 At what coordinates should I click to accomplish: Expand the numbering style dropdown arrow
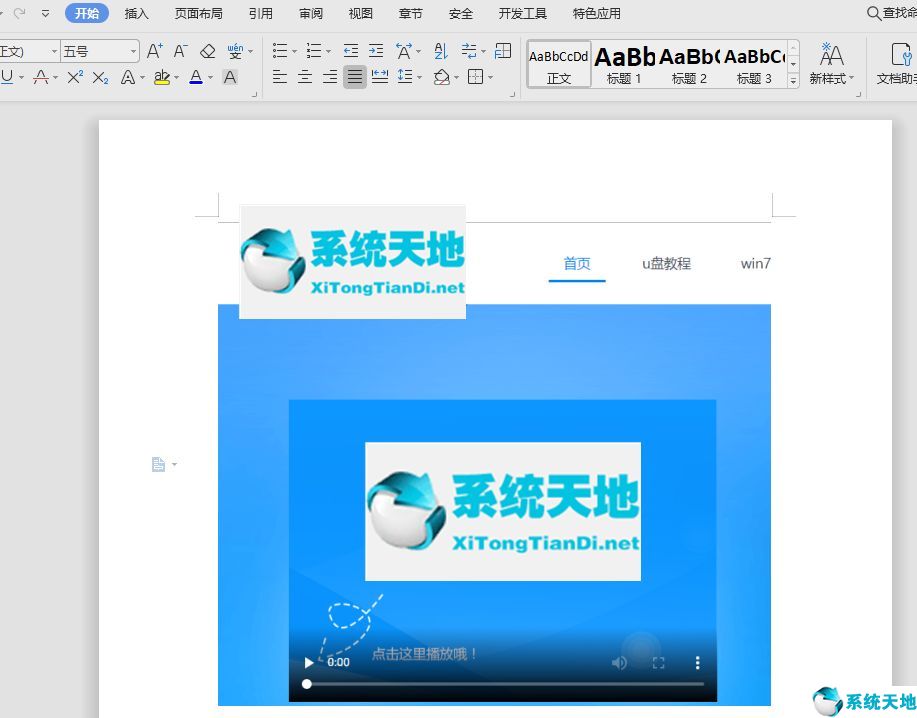point(329,52)
